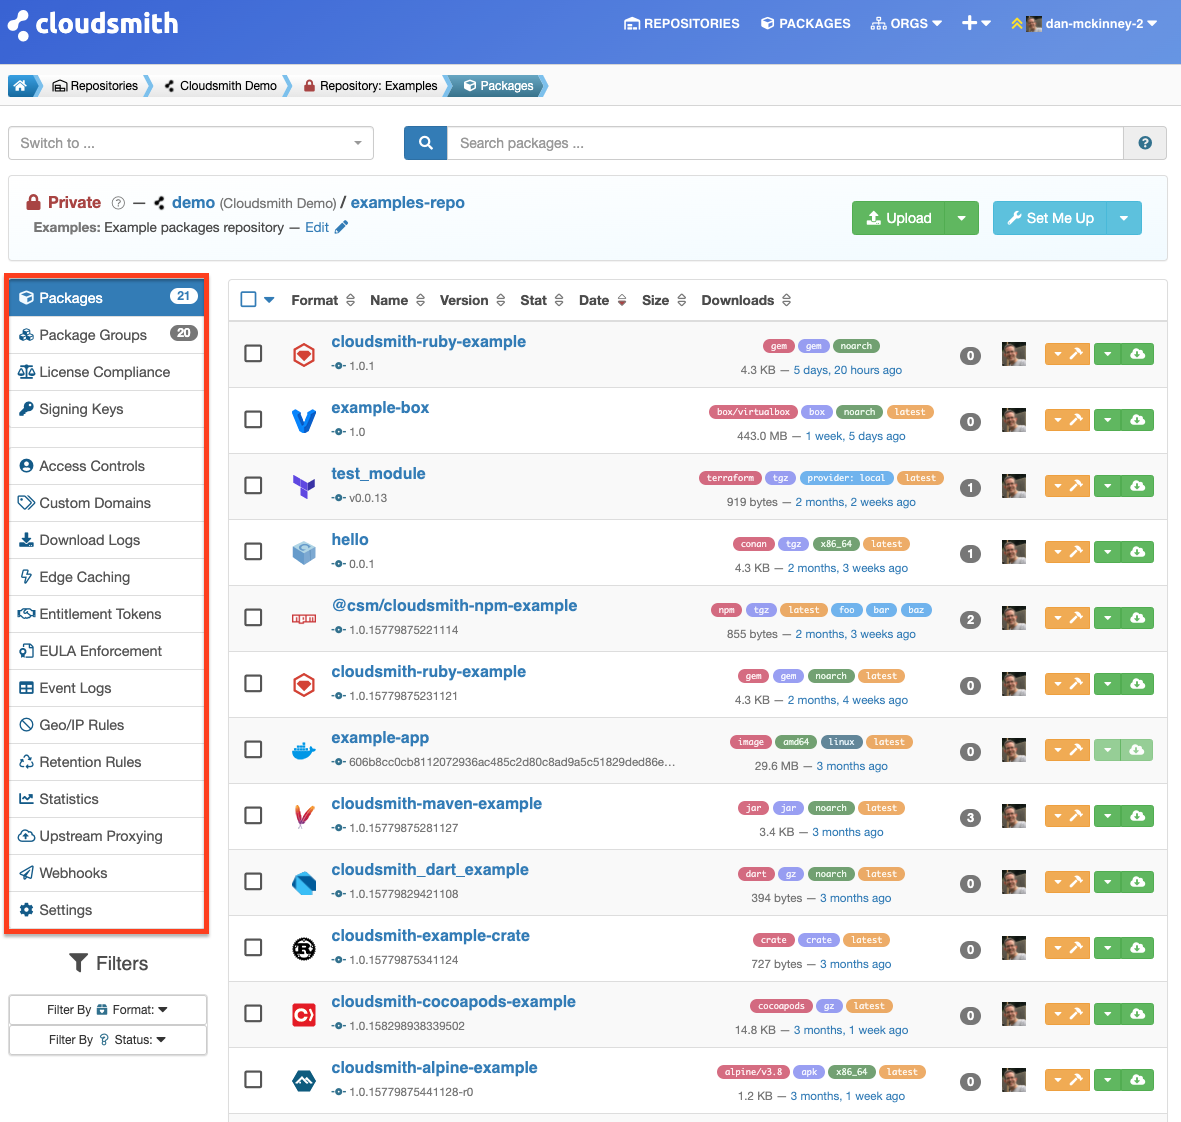Screen dimensions: 1181x1122
Task: Open the cloudsmith_dart_example package link
Action: pos(429,870)
